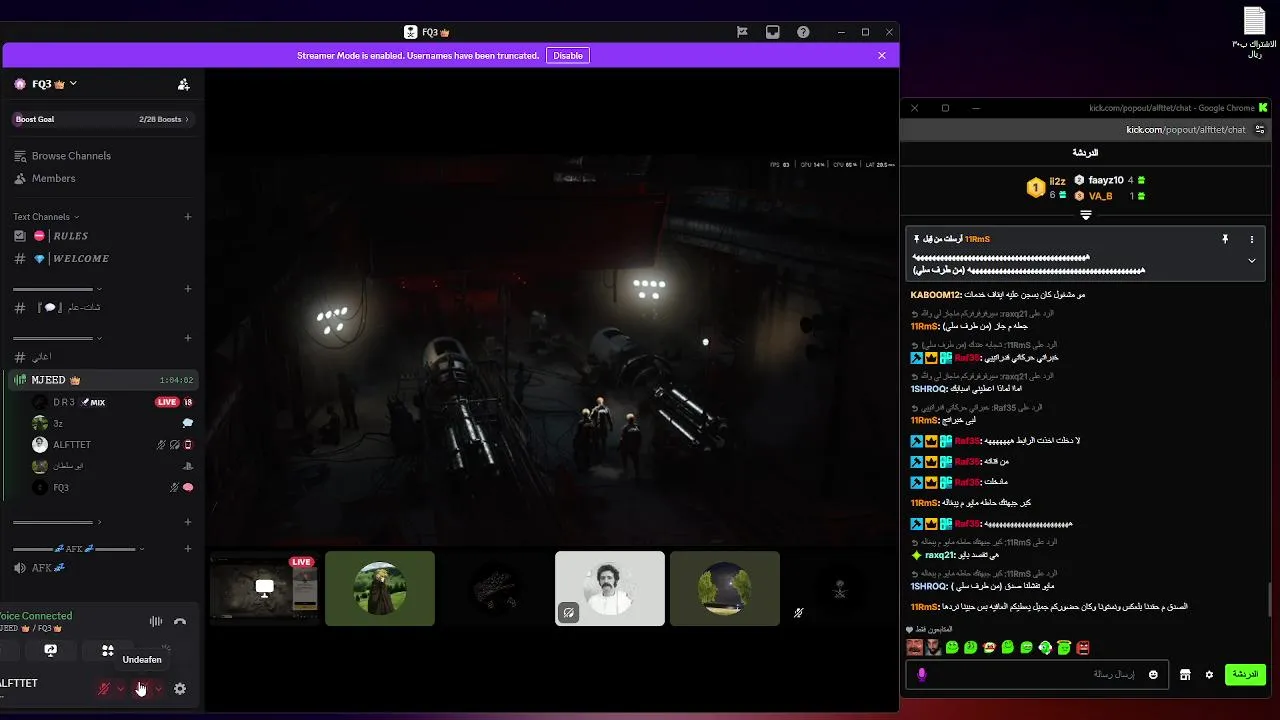
Task: Open the Discord inbox icon
Action: pos(773,32)
